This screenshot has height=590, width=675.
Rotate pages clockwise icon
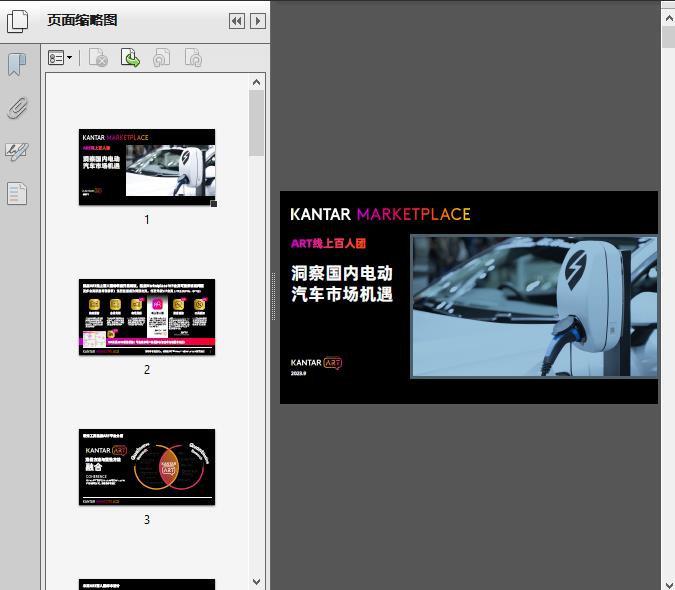pyautogui.click(x=193, y=58)
